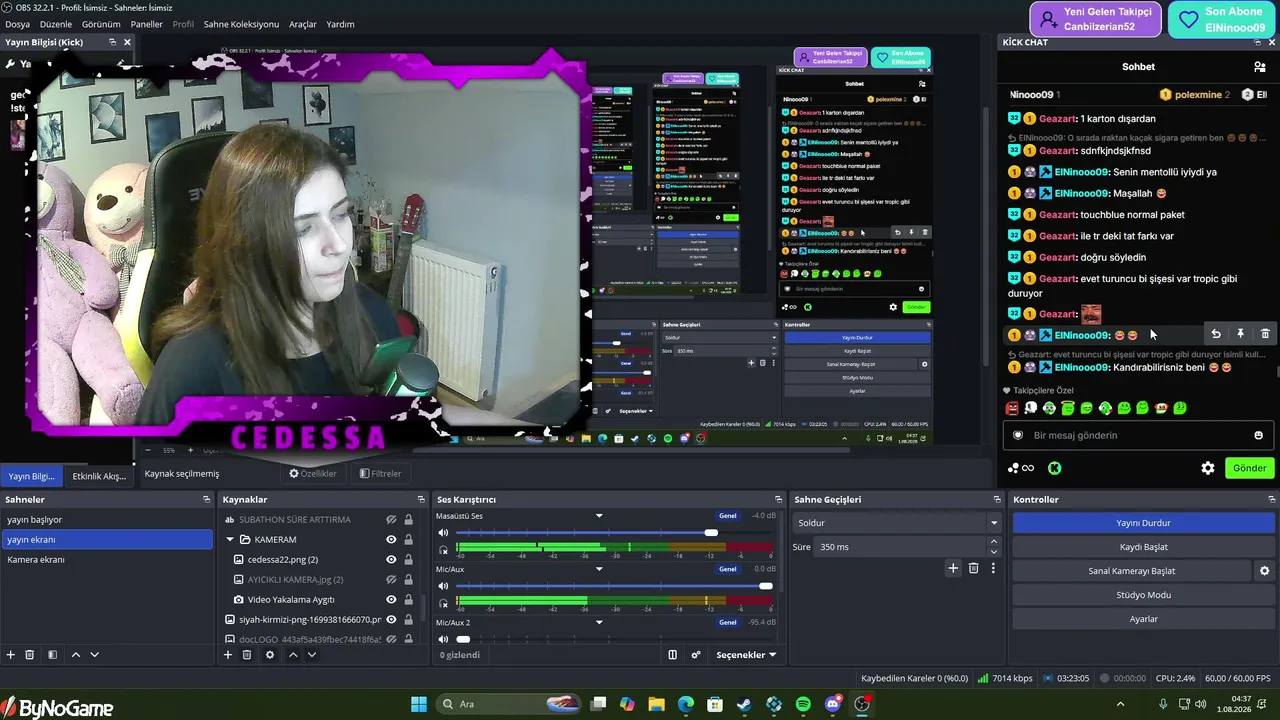Move source up in Kaynaklar toolbar
Viewport: 1280px width, 720px height.
click(x=293, y=655)
